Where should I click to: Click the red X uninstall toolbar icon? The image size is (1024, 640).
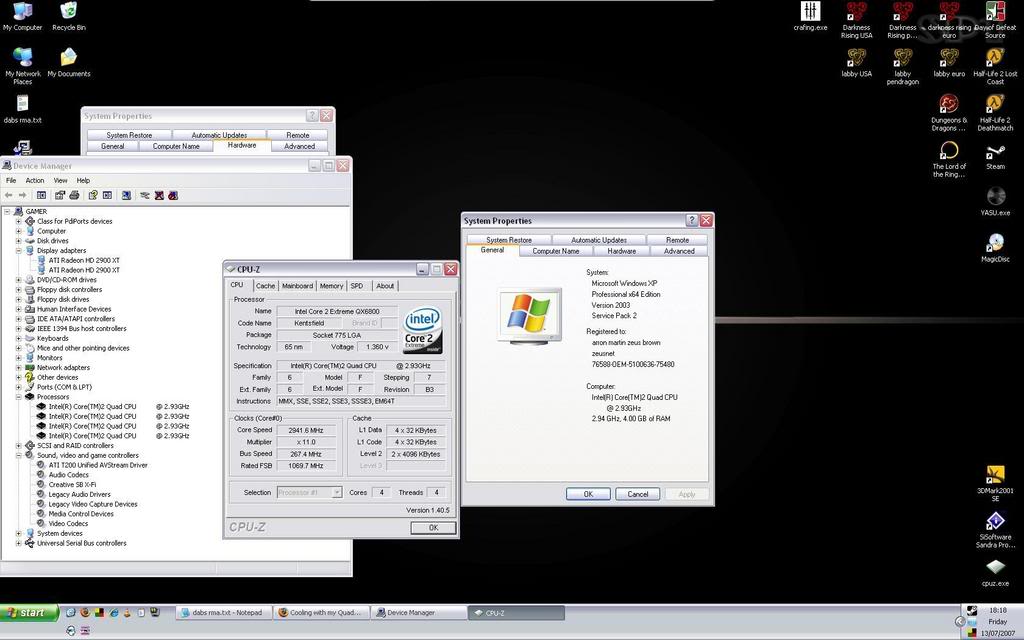(x=159, y=195)
